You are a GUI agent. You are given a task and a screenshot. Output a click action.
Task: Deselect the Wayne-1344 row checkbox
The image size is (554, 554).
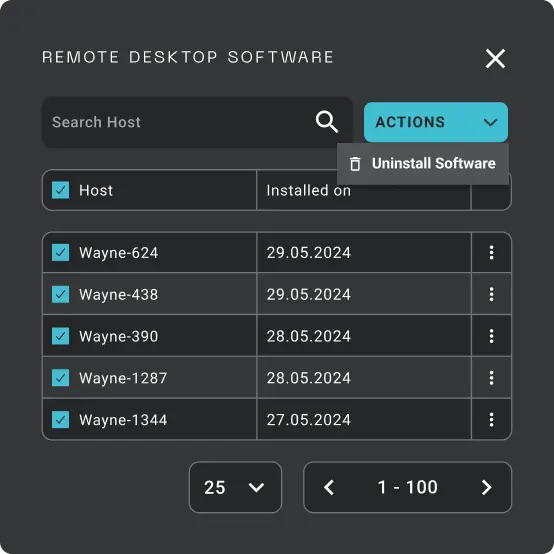coord(60,420)
